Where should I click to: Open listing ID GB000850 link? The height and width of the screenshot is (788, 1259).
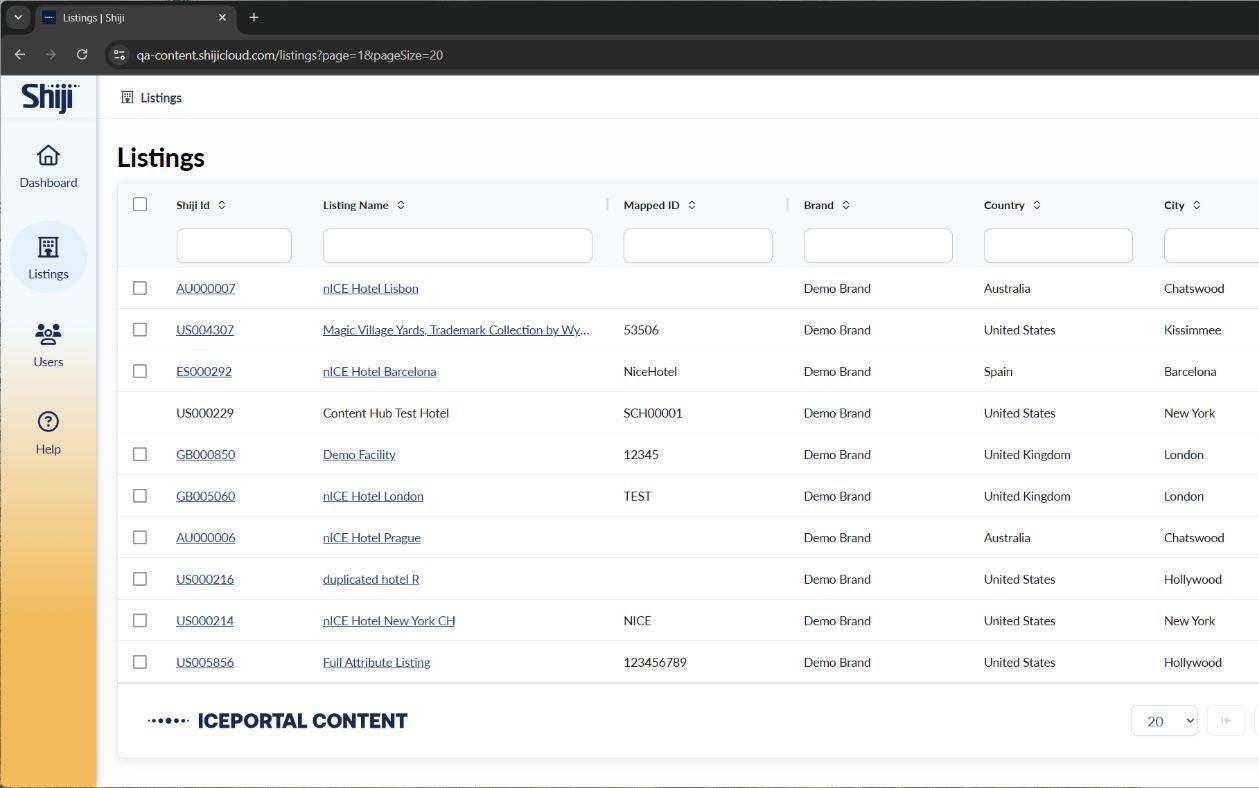[x=205, y=454]
